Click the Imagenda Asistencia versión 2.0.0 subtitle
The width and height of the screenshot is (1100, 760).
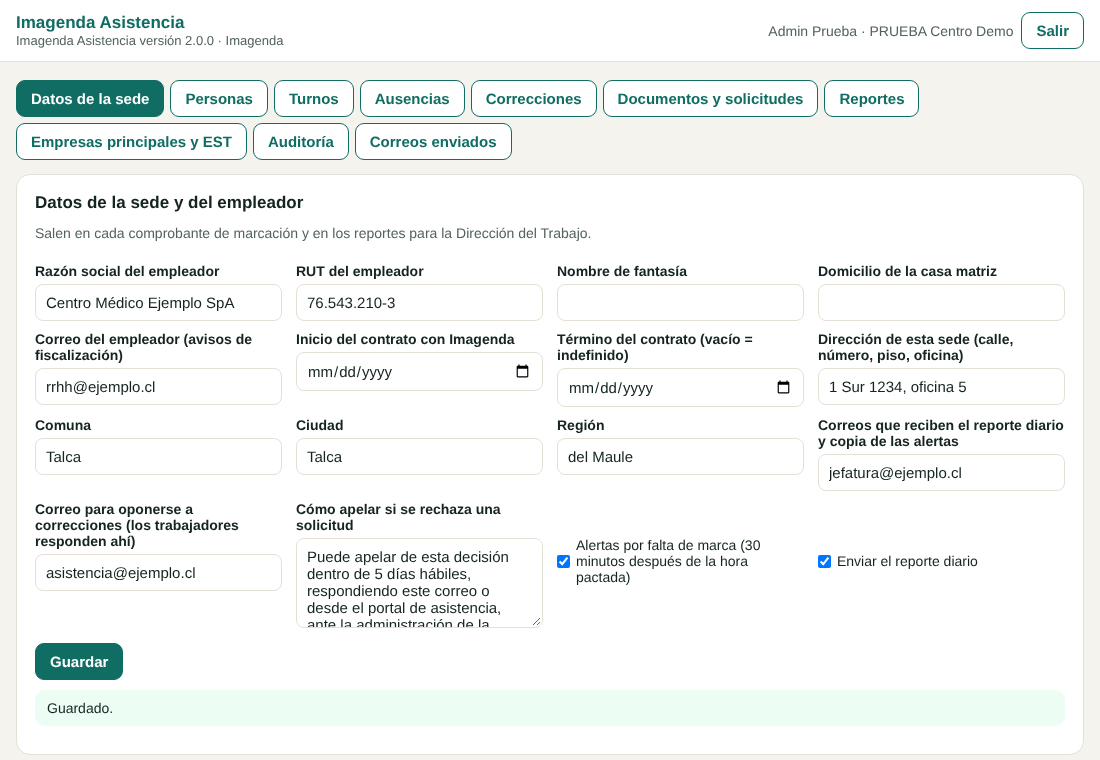[149, 41]
